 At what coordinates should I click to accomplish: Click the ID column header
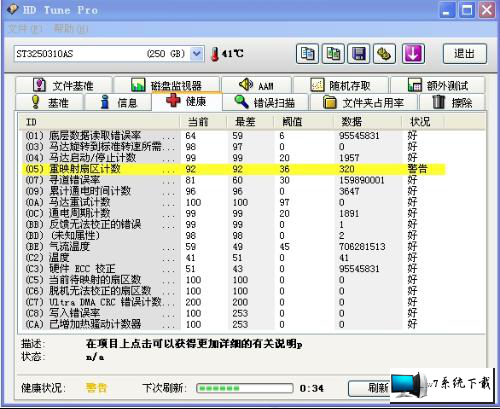pos(99,122)
